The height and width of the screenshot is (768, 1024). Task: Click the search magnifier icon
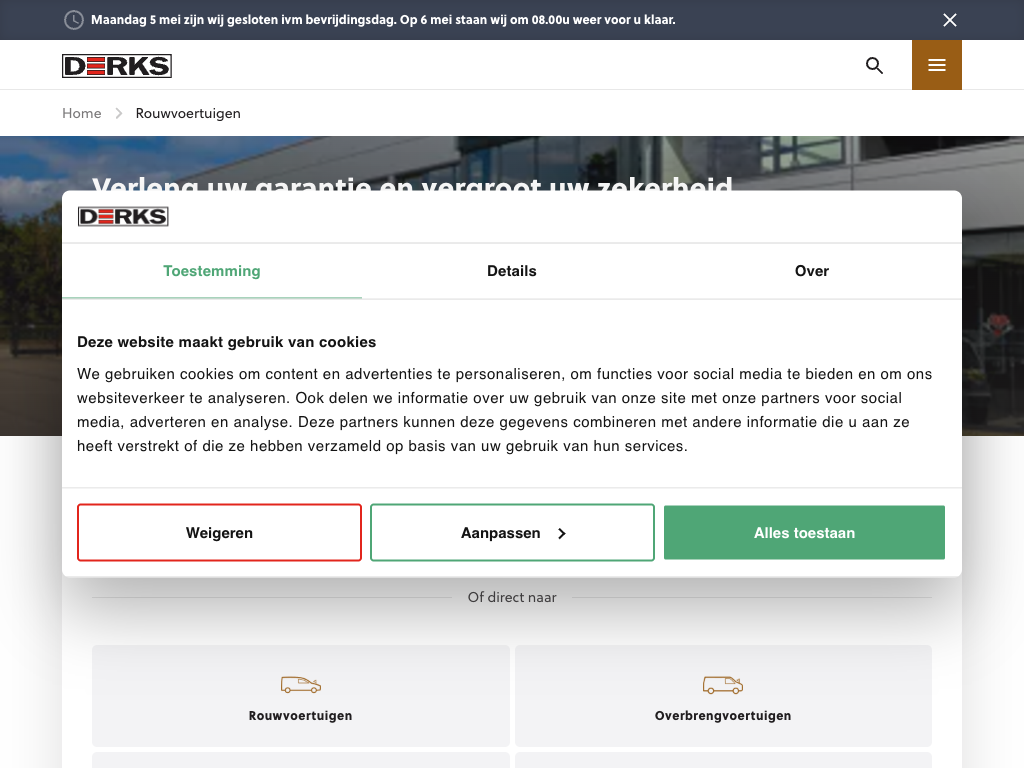[x=874, y=66]
